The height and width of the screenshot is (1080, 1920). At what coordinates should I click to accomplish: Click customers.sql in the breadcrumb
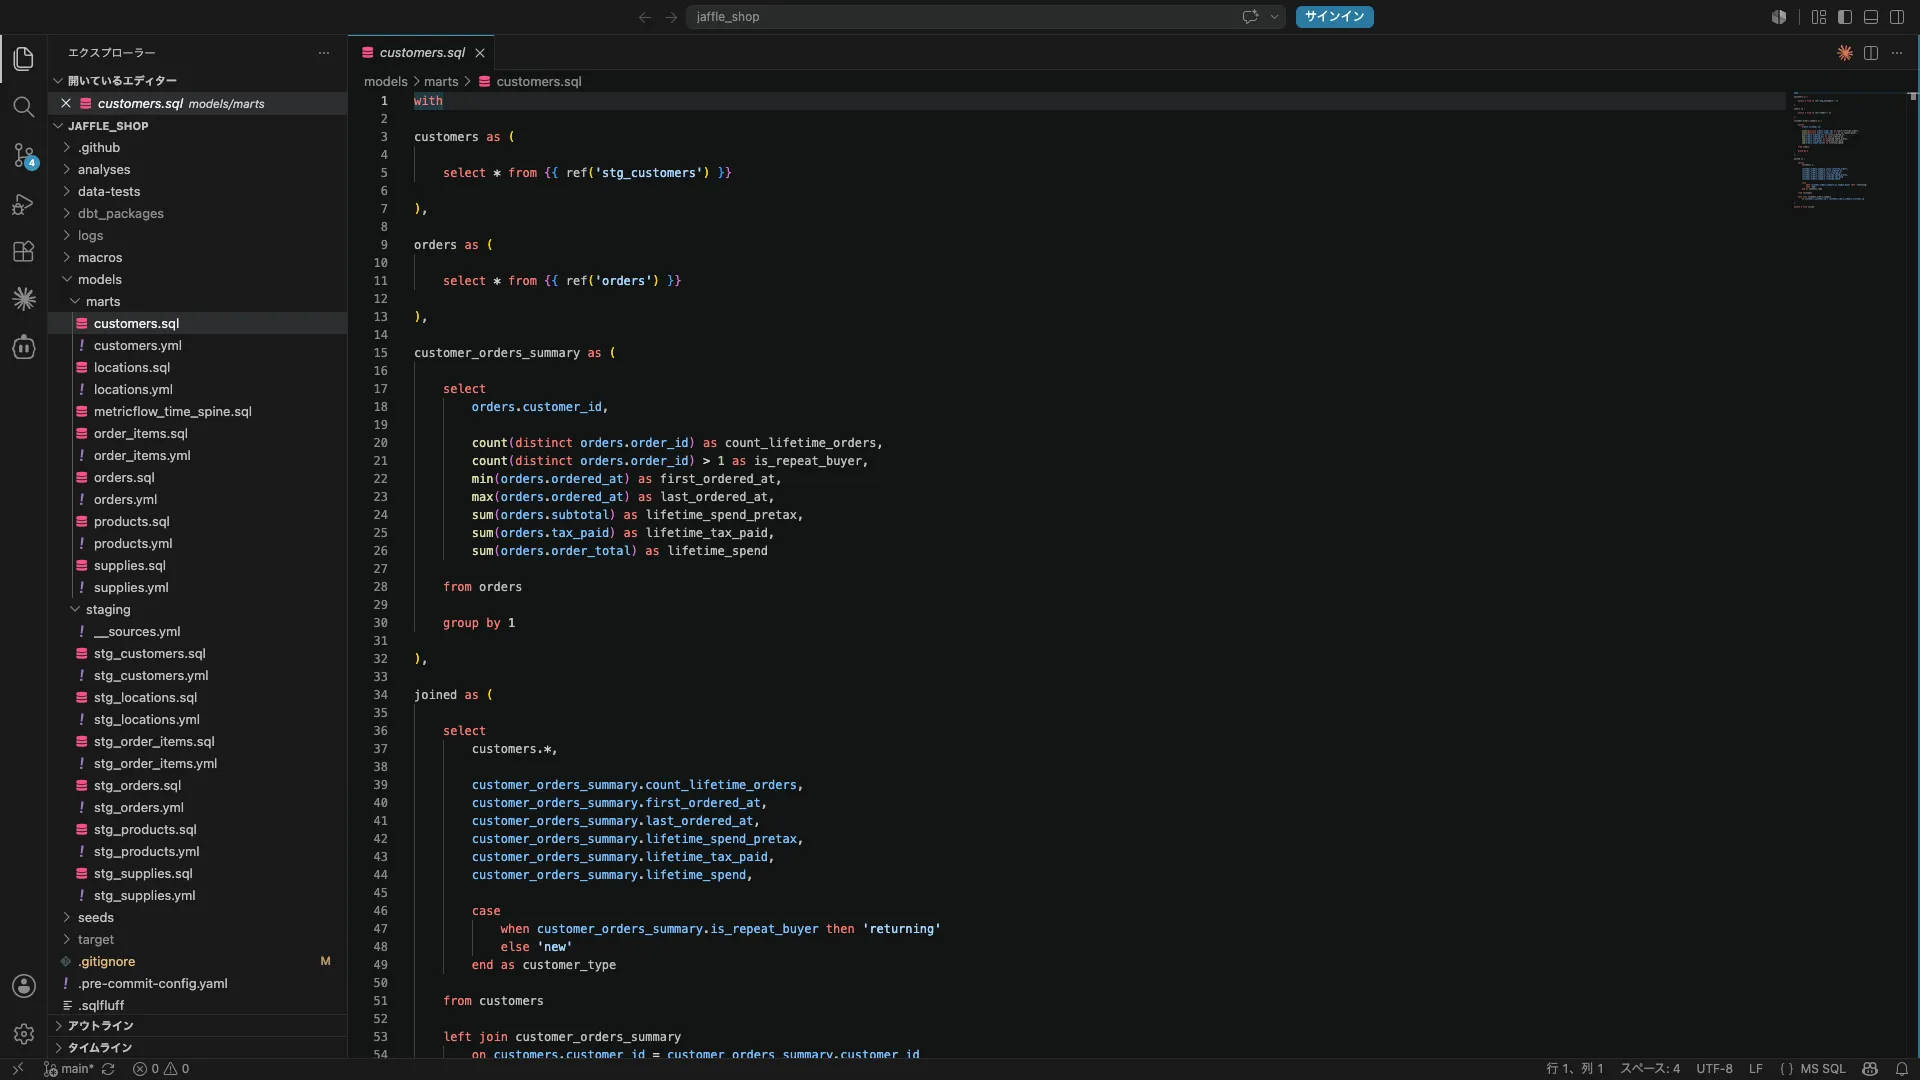(538, 82)
